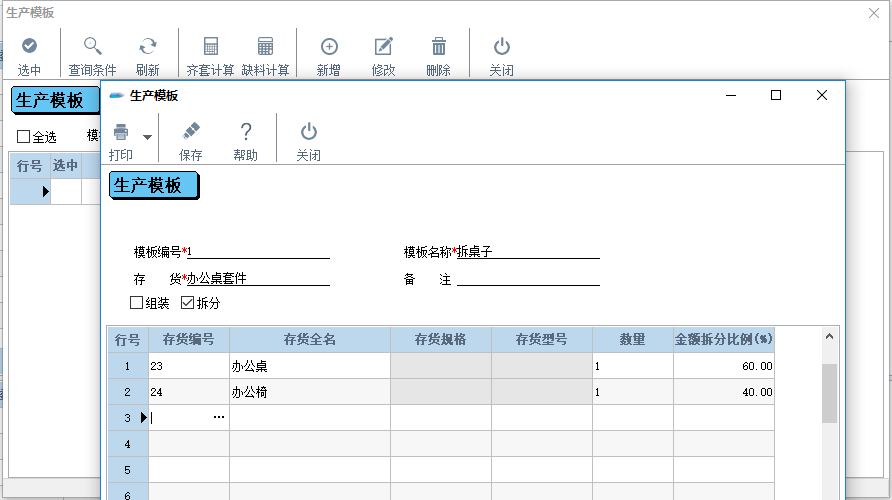
Task: Select row header 4 in the grid
Action: coord(128,444)
